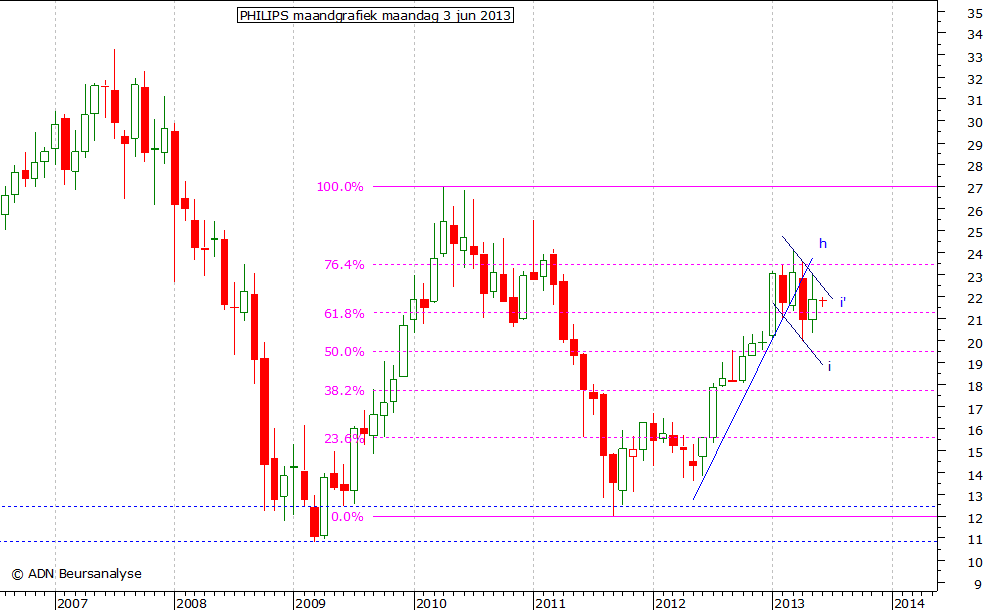
Task: Click price value 12 on right axis
Action: point(974,518)
